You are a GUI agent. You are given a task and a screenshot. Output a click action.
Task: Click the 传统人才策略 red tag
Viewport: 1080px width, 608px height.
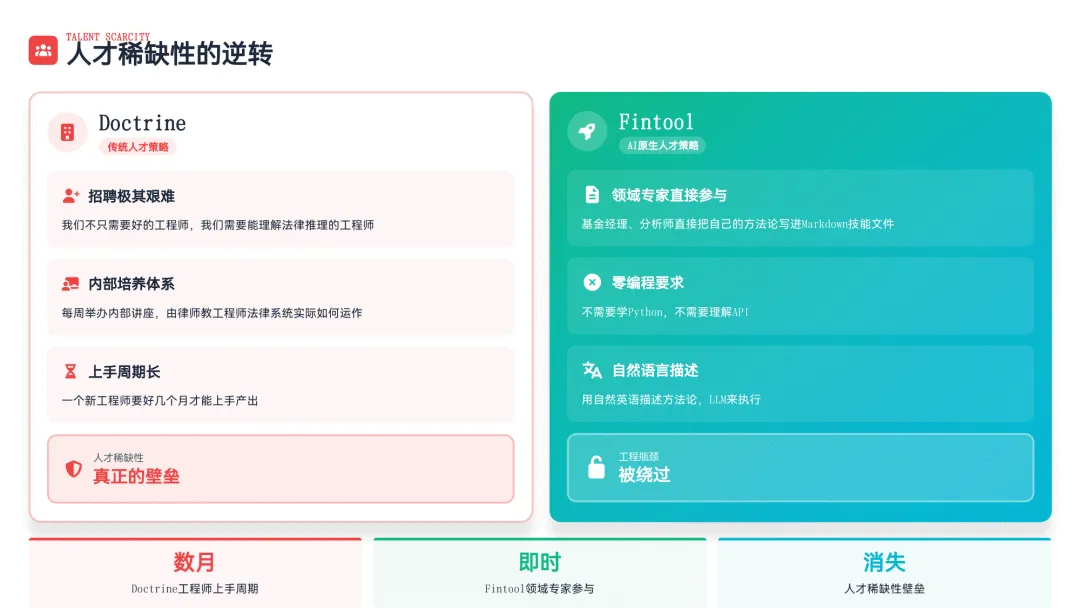coord(138,147)
